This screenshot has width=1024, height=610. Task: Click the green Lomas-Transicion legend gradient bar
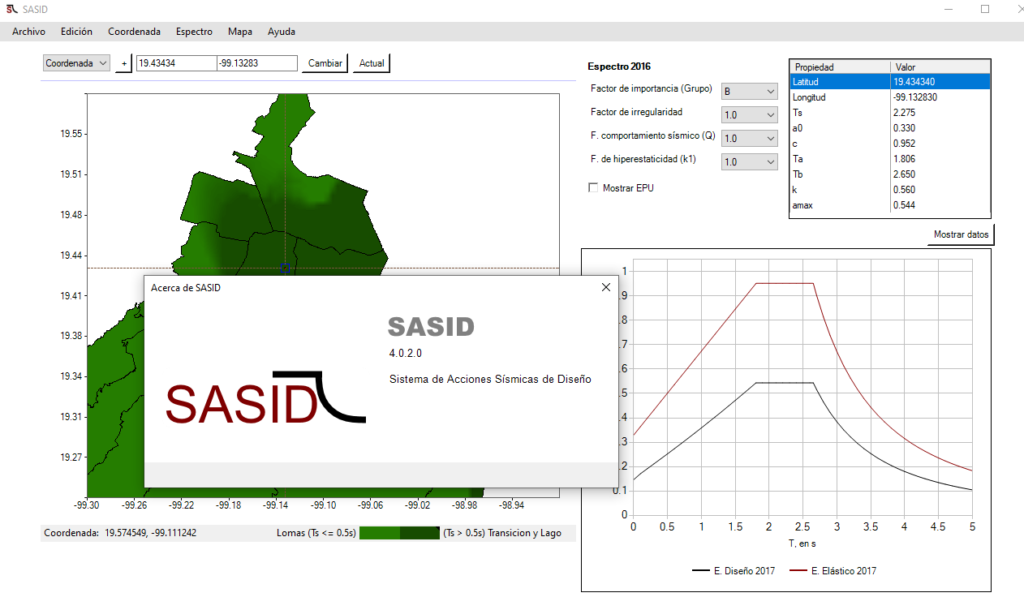click(x=400, y=533)
